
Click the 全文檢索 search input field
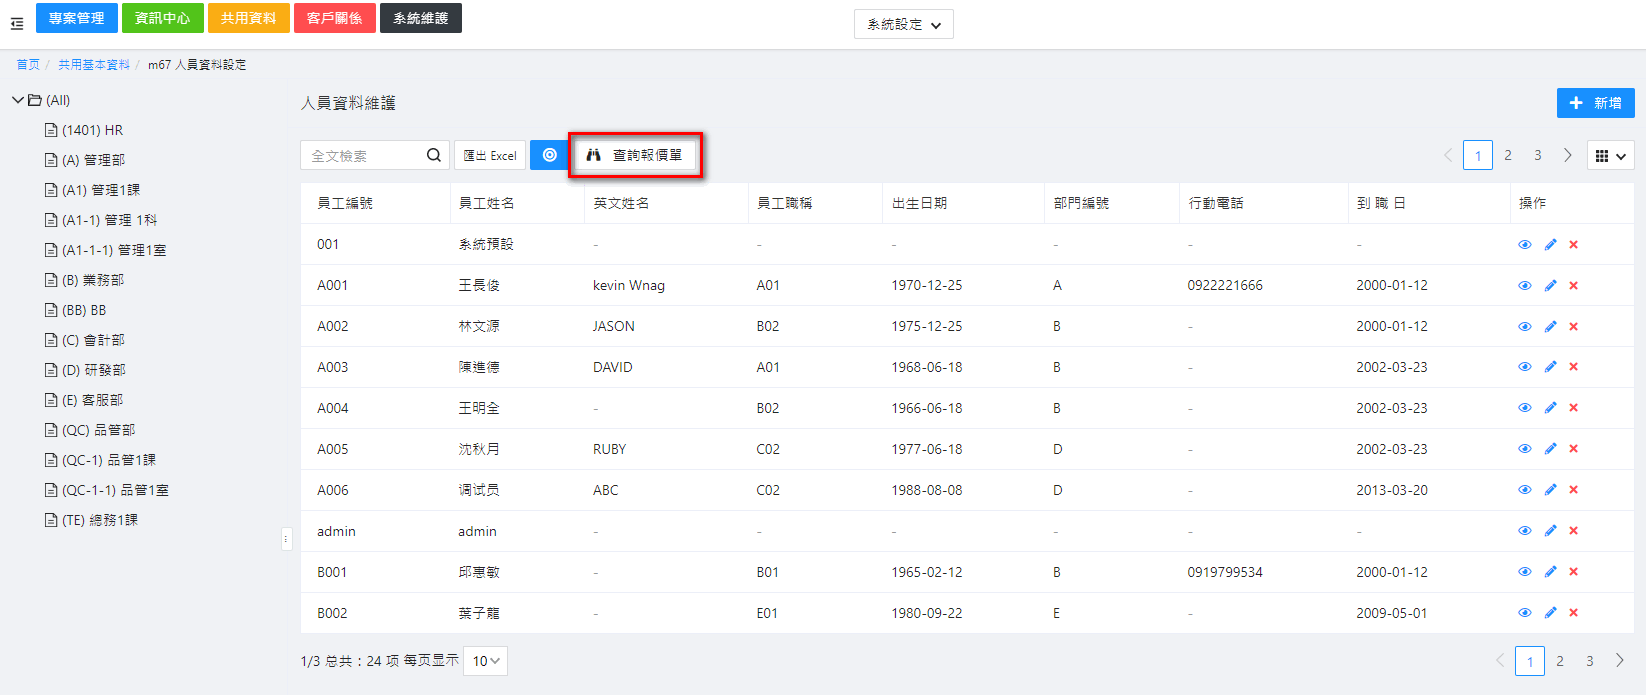tap(362, 155)
